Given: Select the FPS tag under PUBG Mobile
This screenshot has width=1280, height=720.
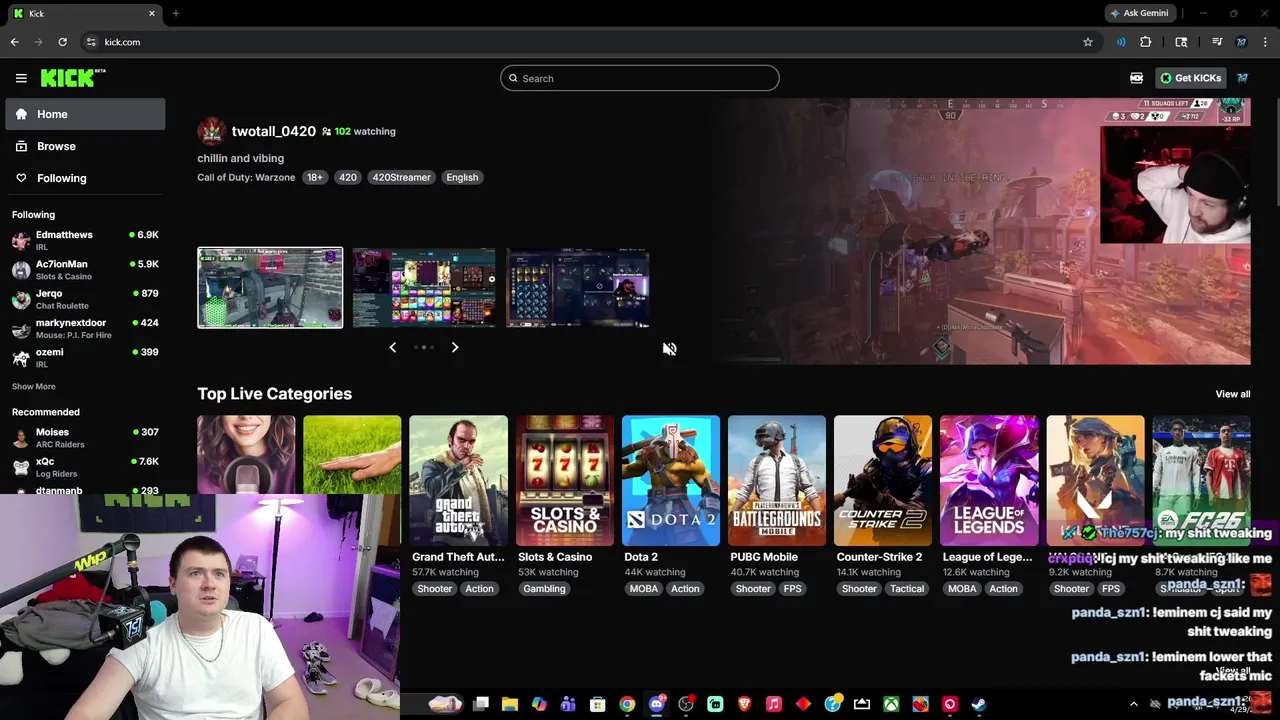Looking at the screenshot, I should coord(793,589).
